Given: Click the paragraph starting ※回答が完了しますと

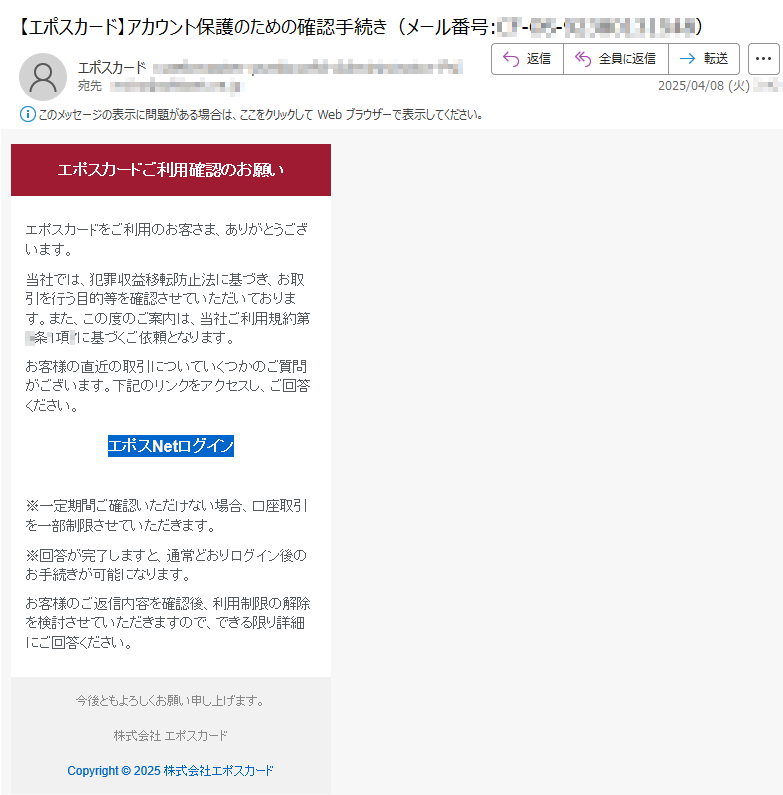Looking at the screenshot, I should coord(166,565).
